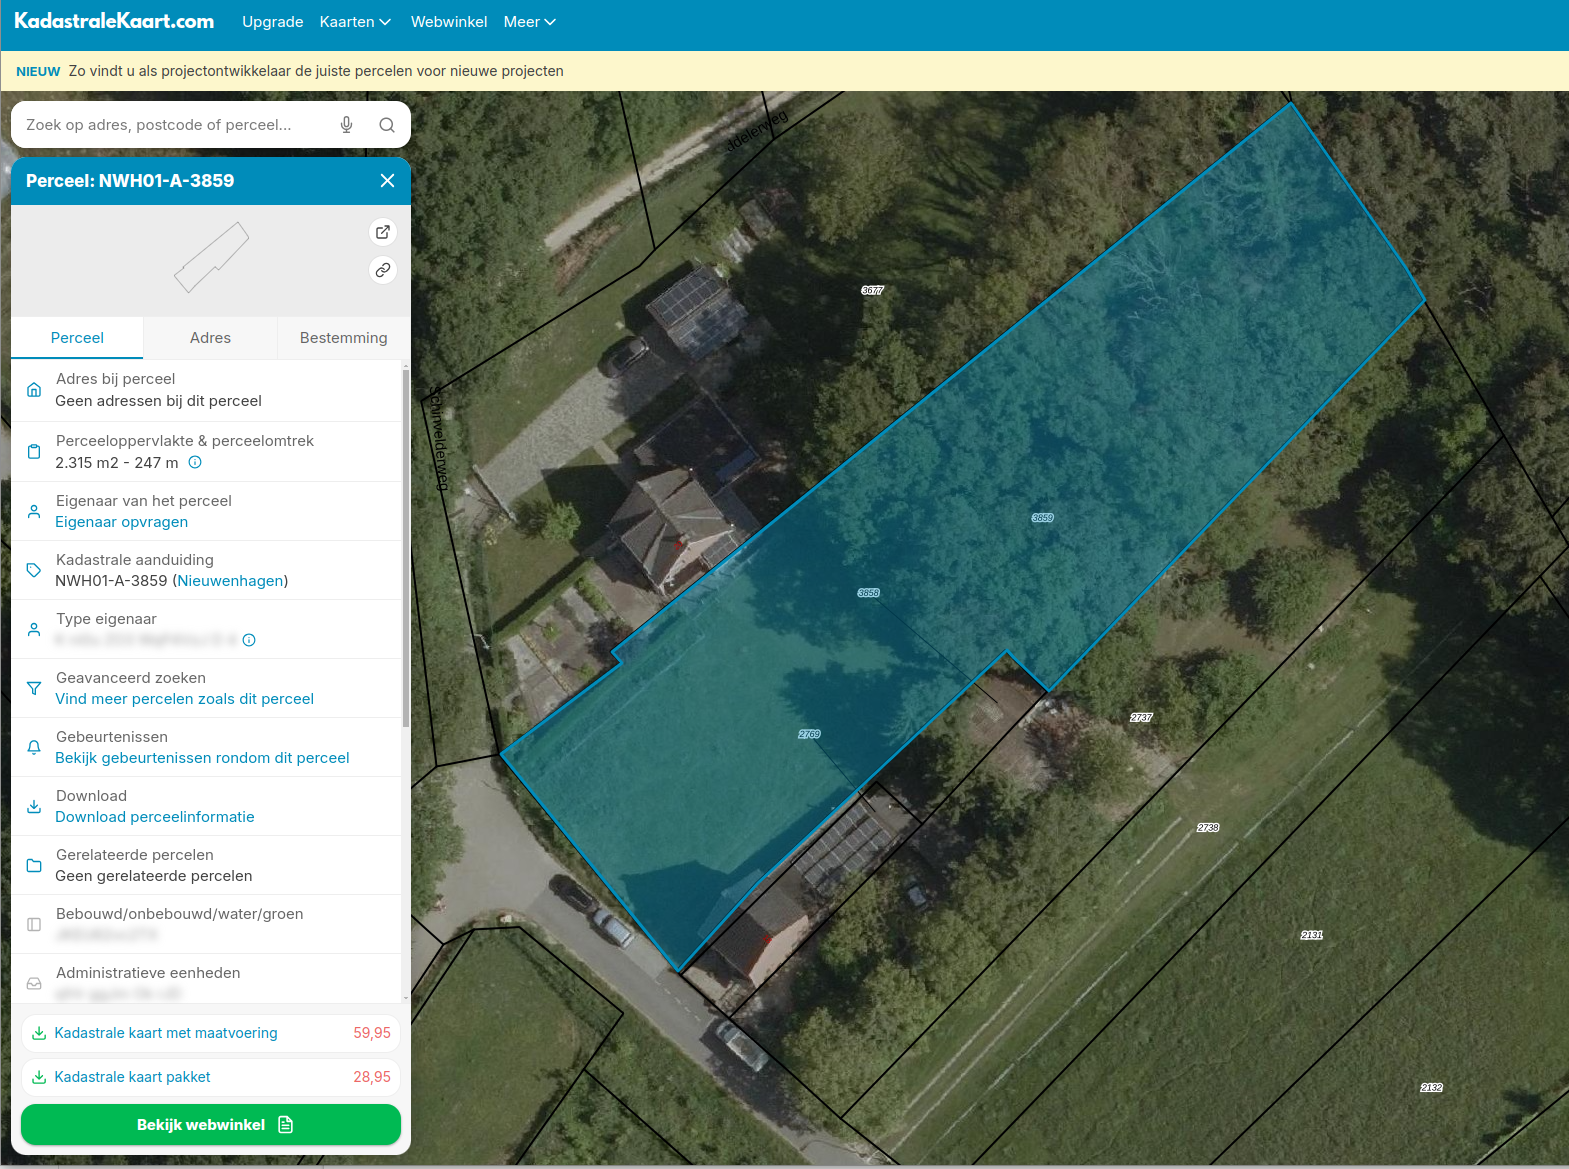Viewport: 1569px width, 1169px height.
Task: Click info icon beside parcel area 2.315 m2
Action: coord(195,463)
